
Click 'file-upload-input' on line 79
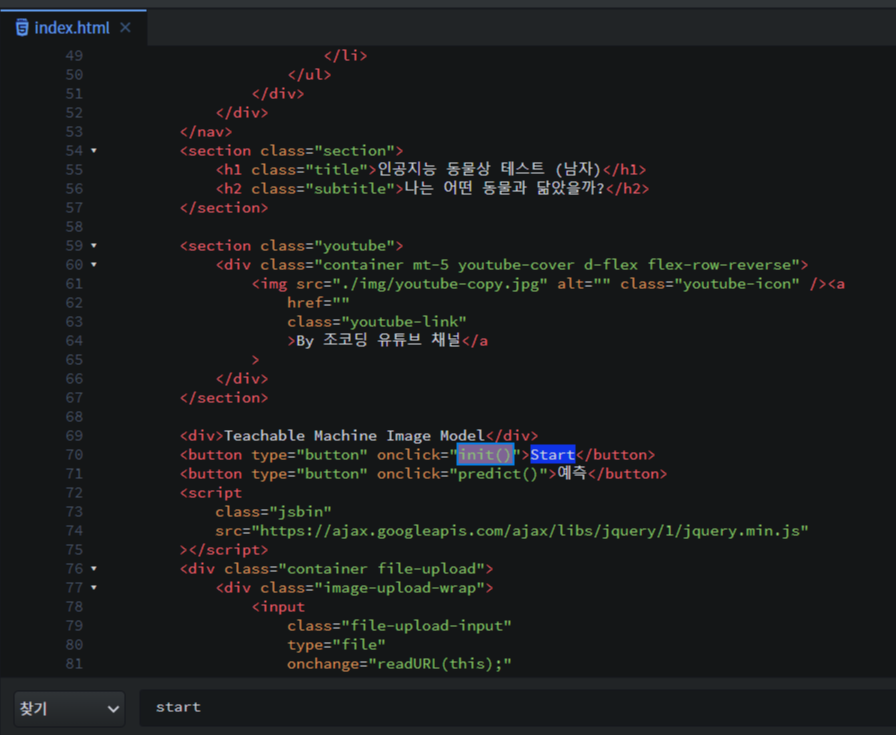(x=426, y=626)
